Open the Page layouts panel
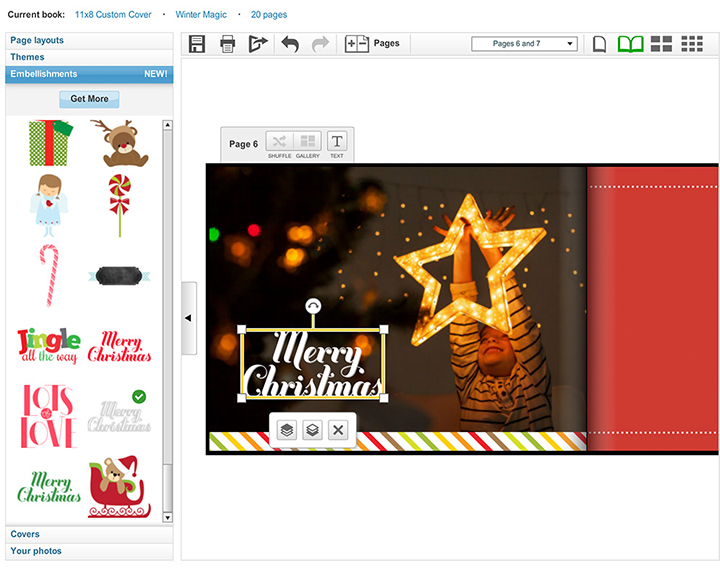The image size is (720, 576). [x=89, y=40]
